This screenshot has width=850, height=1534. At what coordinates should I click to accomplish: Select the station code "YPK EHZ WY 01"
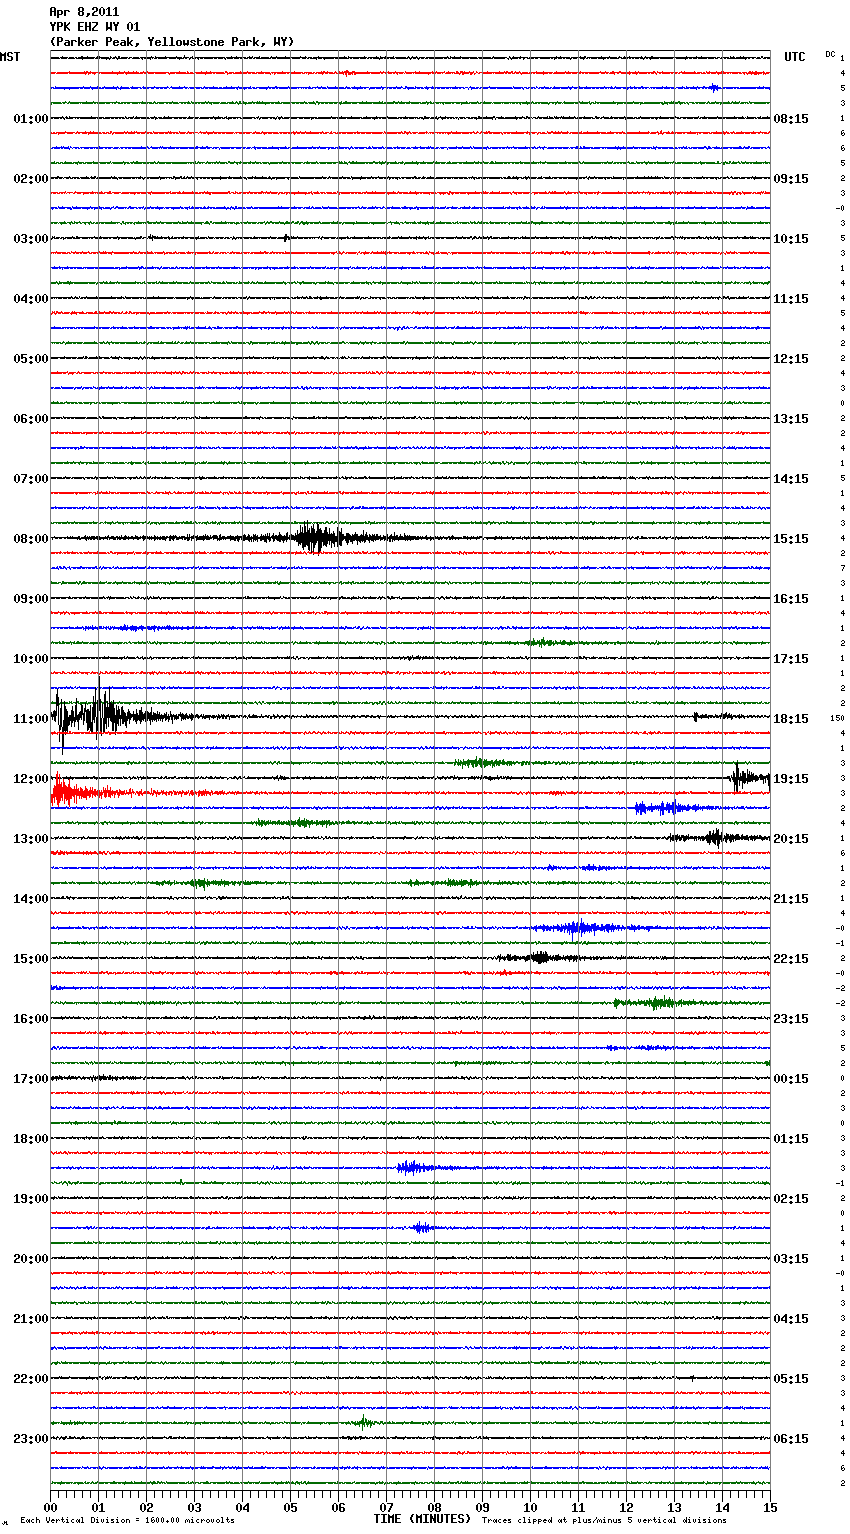pyautogui.click(x=95, y=27)
